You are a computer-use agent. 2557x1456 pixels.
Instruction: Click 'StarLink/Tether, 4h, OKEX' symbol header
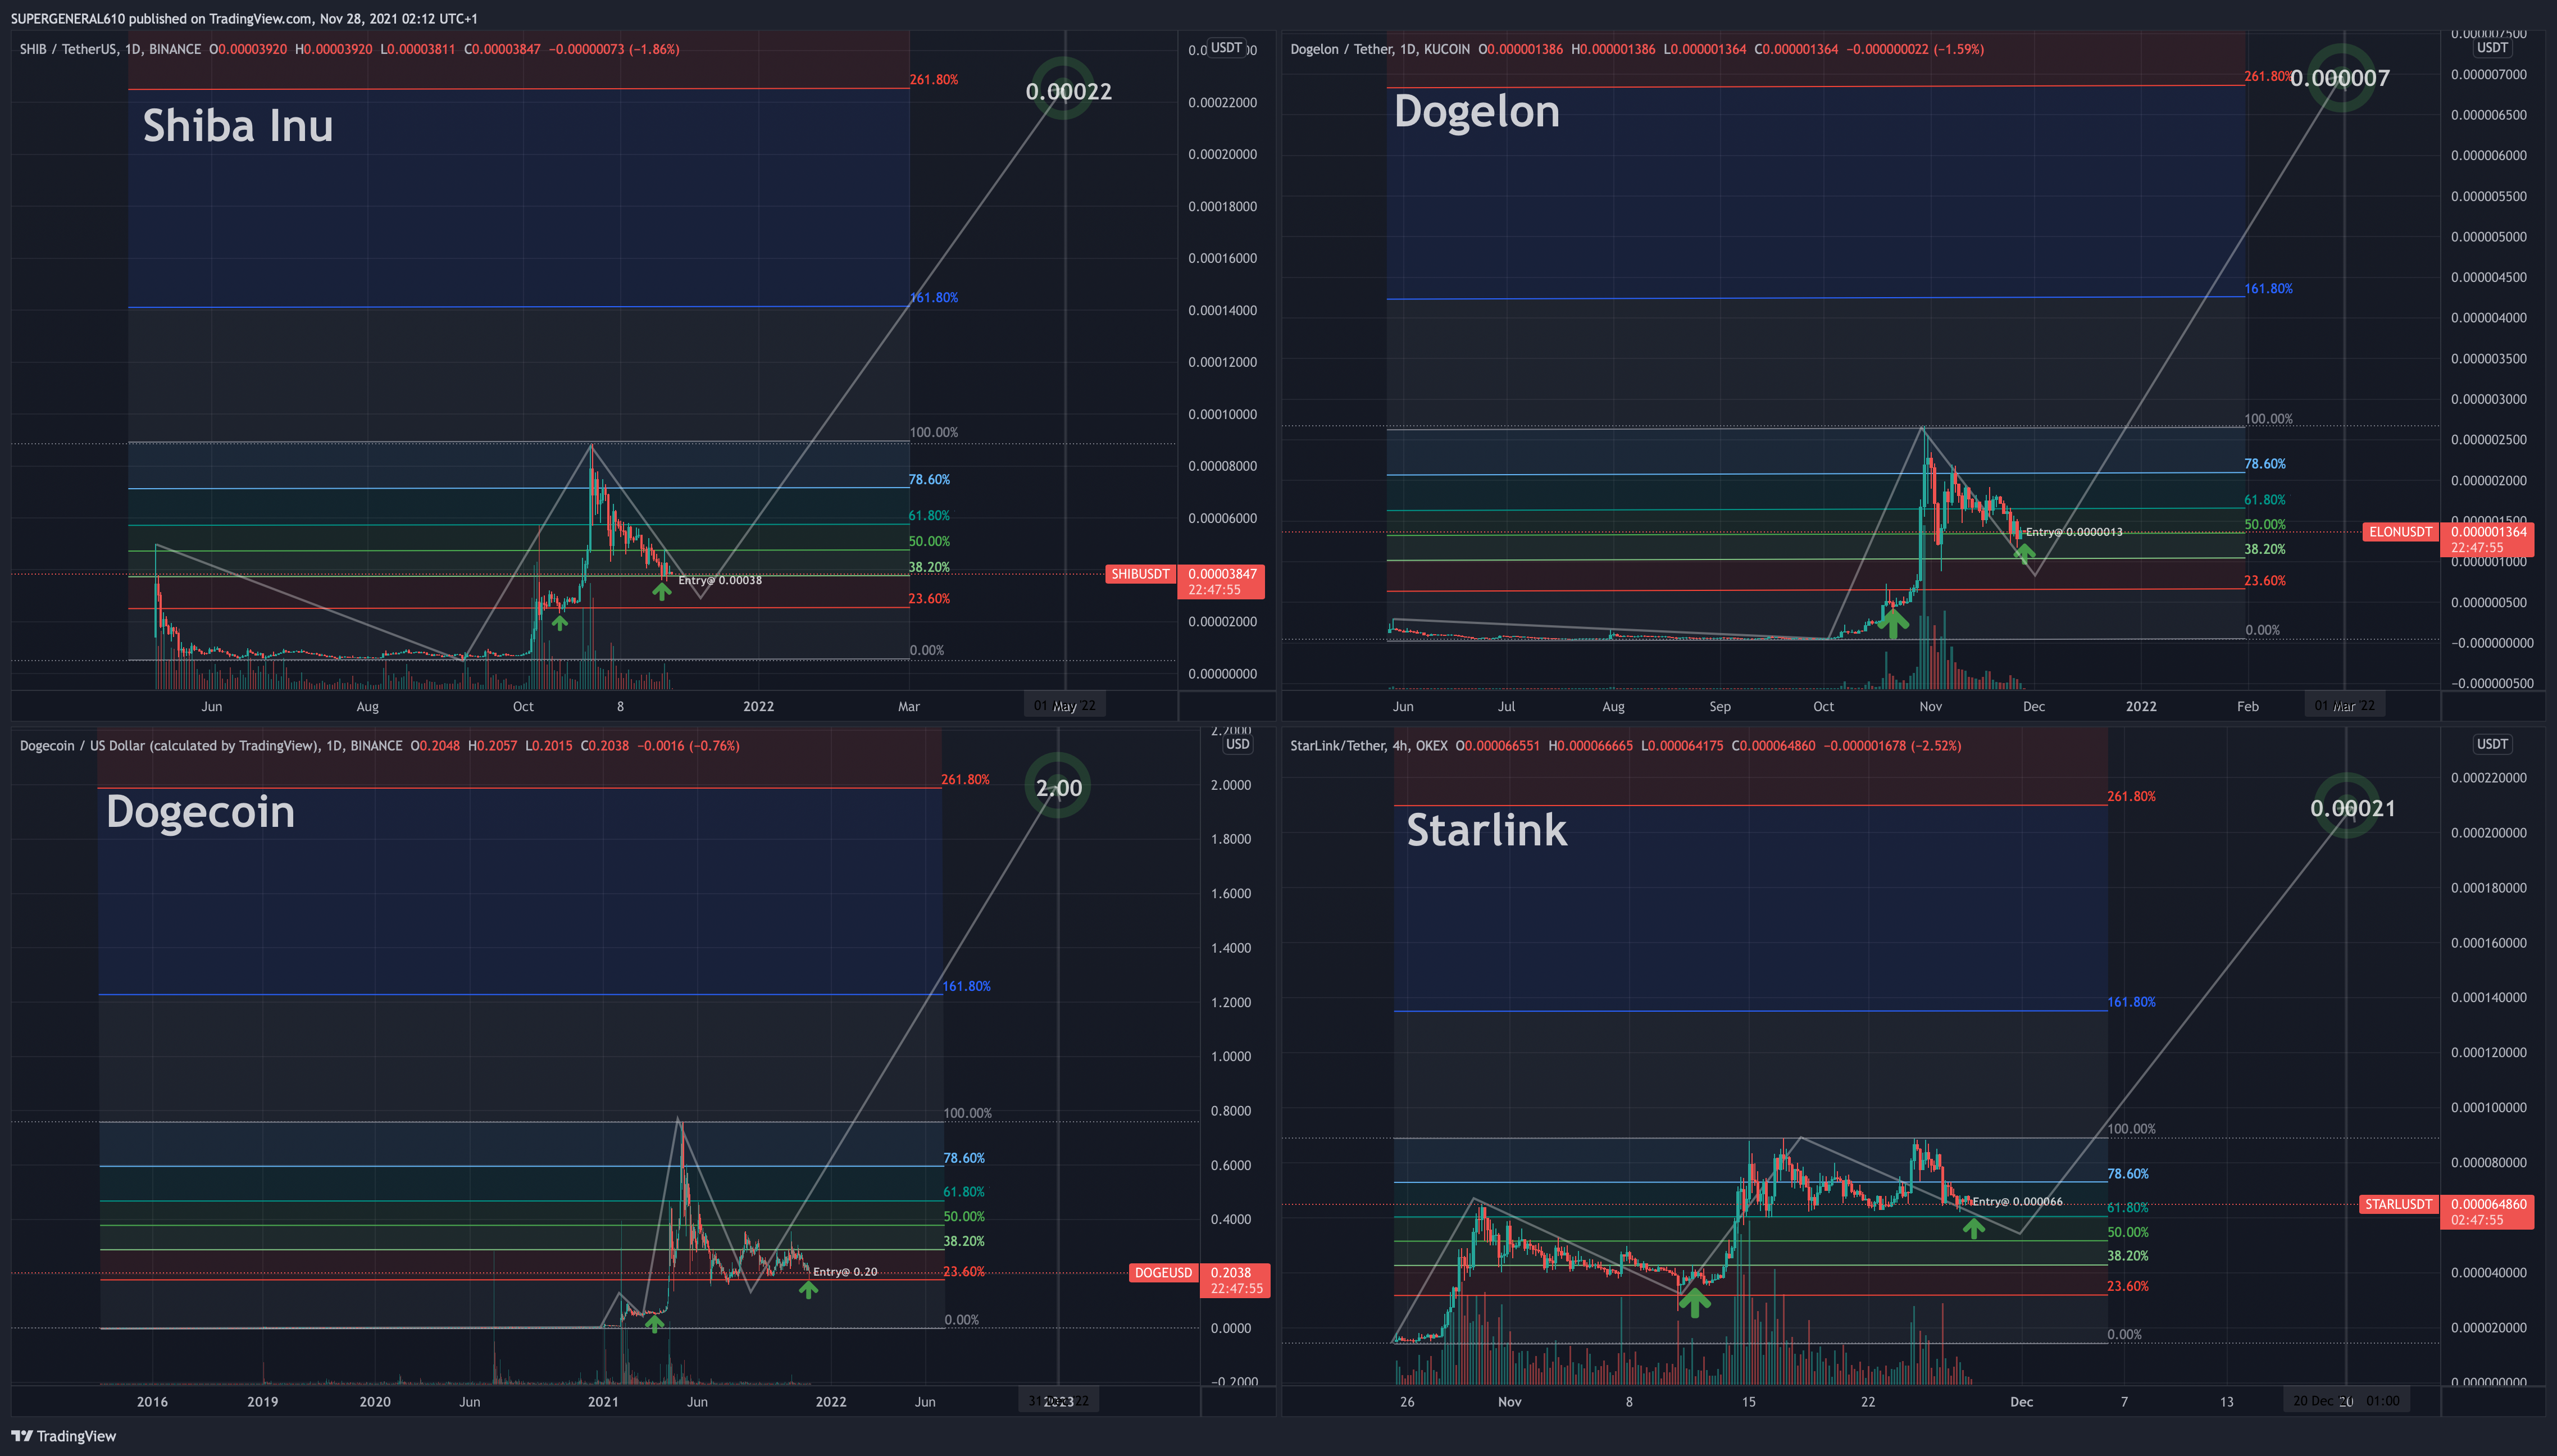pyautogui.click(x=1369, y=746)
